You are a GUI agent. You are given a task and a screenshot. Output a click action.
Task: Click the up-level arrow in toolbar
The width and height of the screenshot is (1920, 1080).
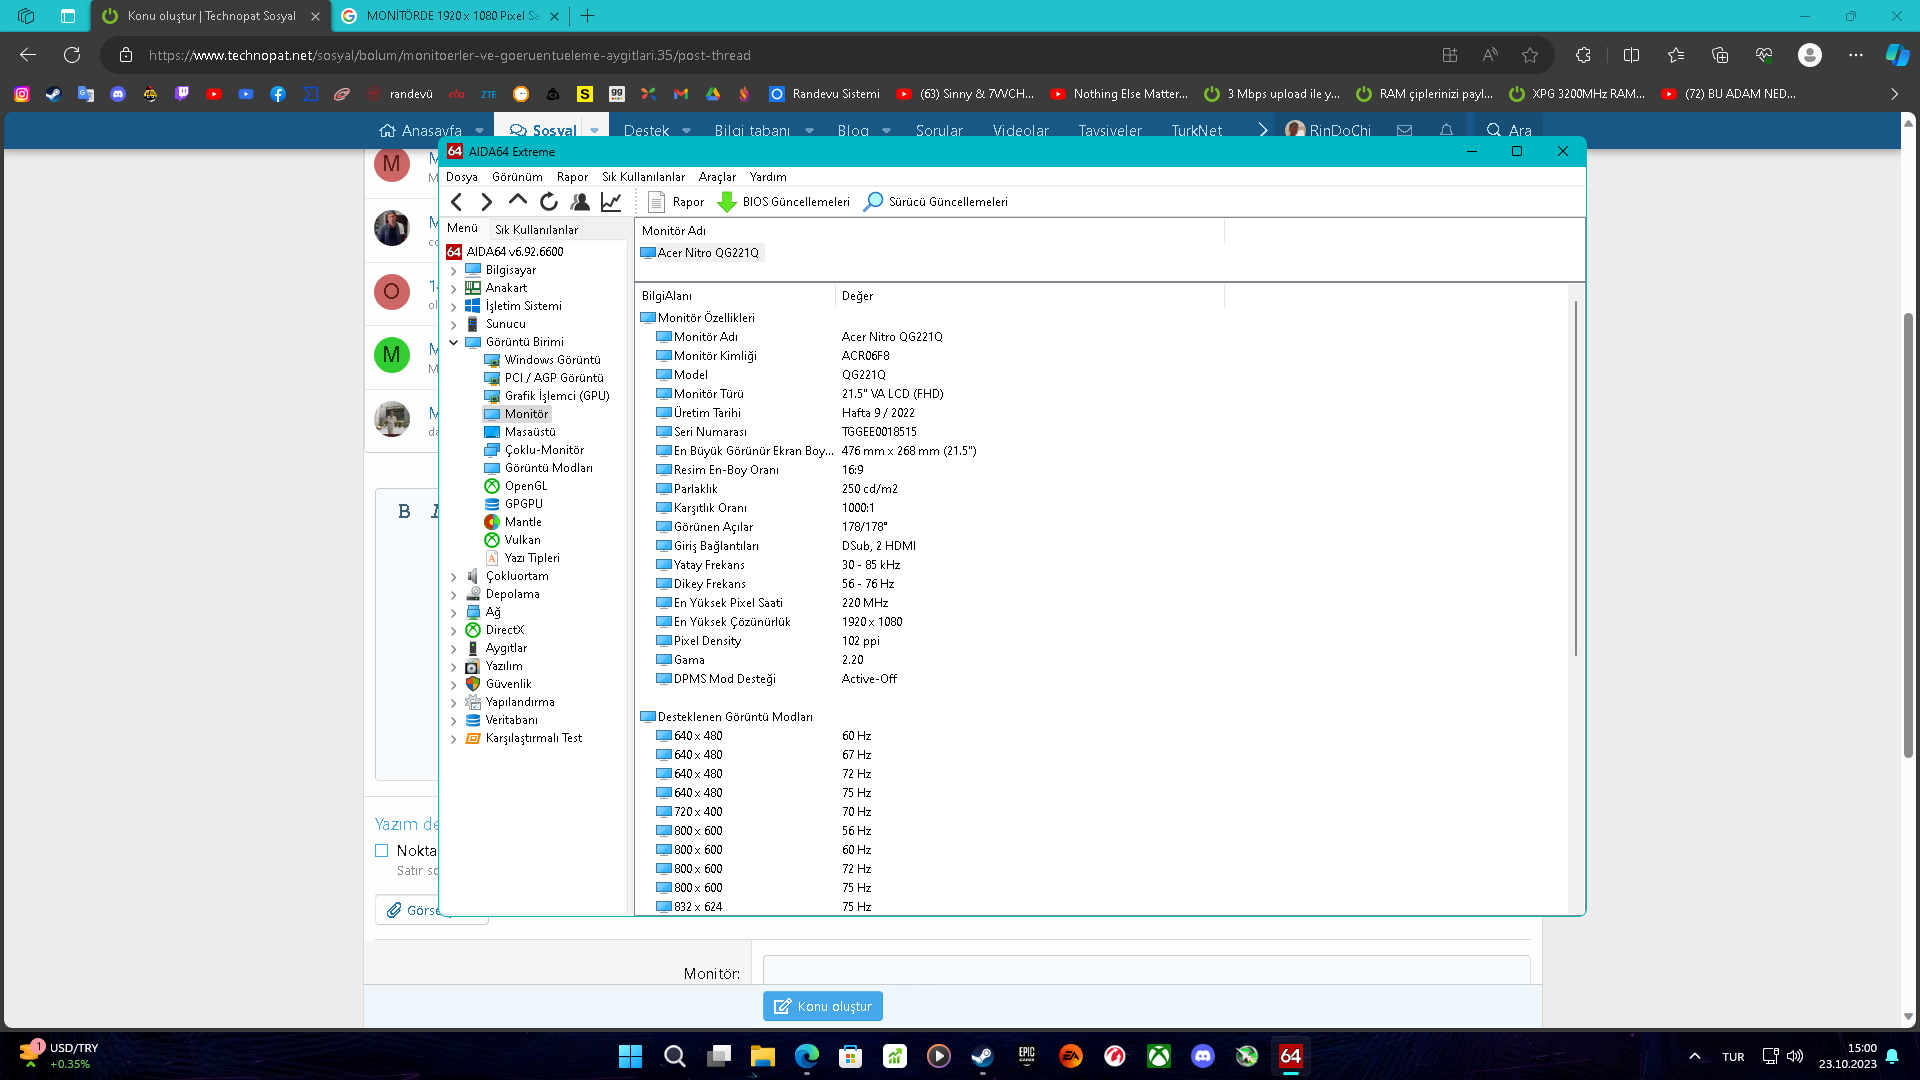tap(517, 200)
